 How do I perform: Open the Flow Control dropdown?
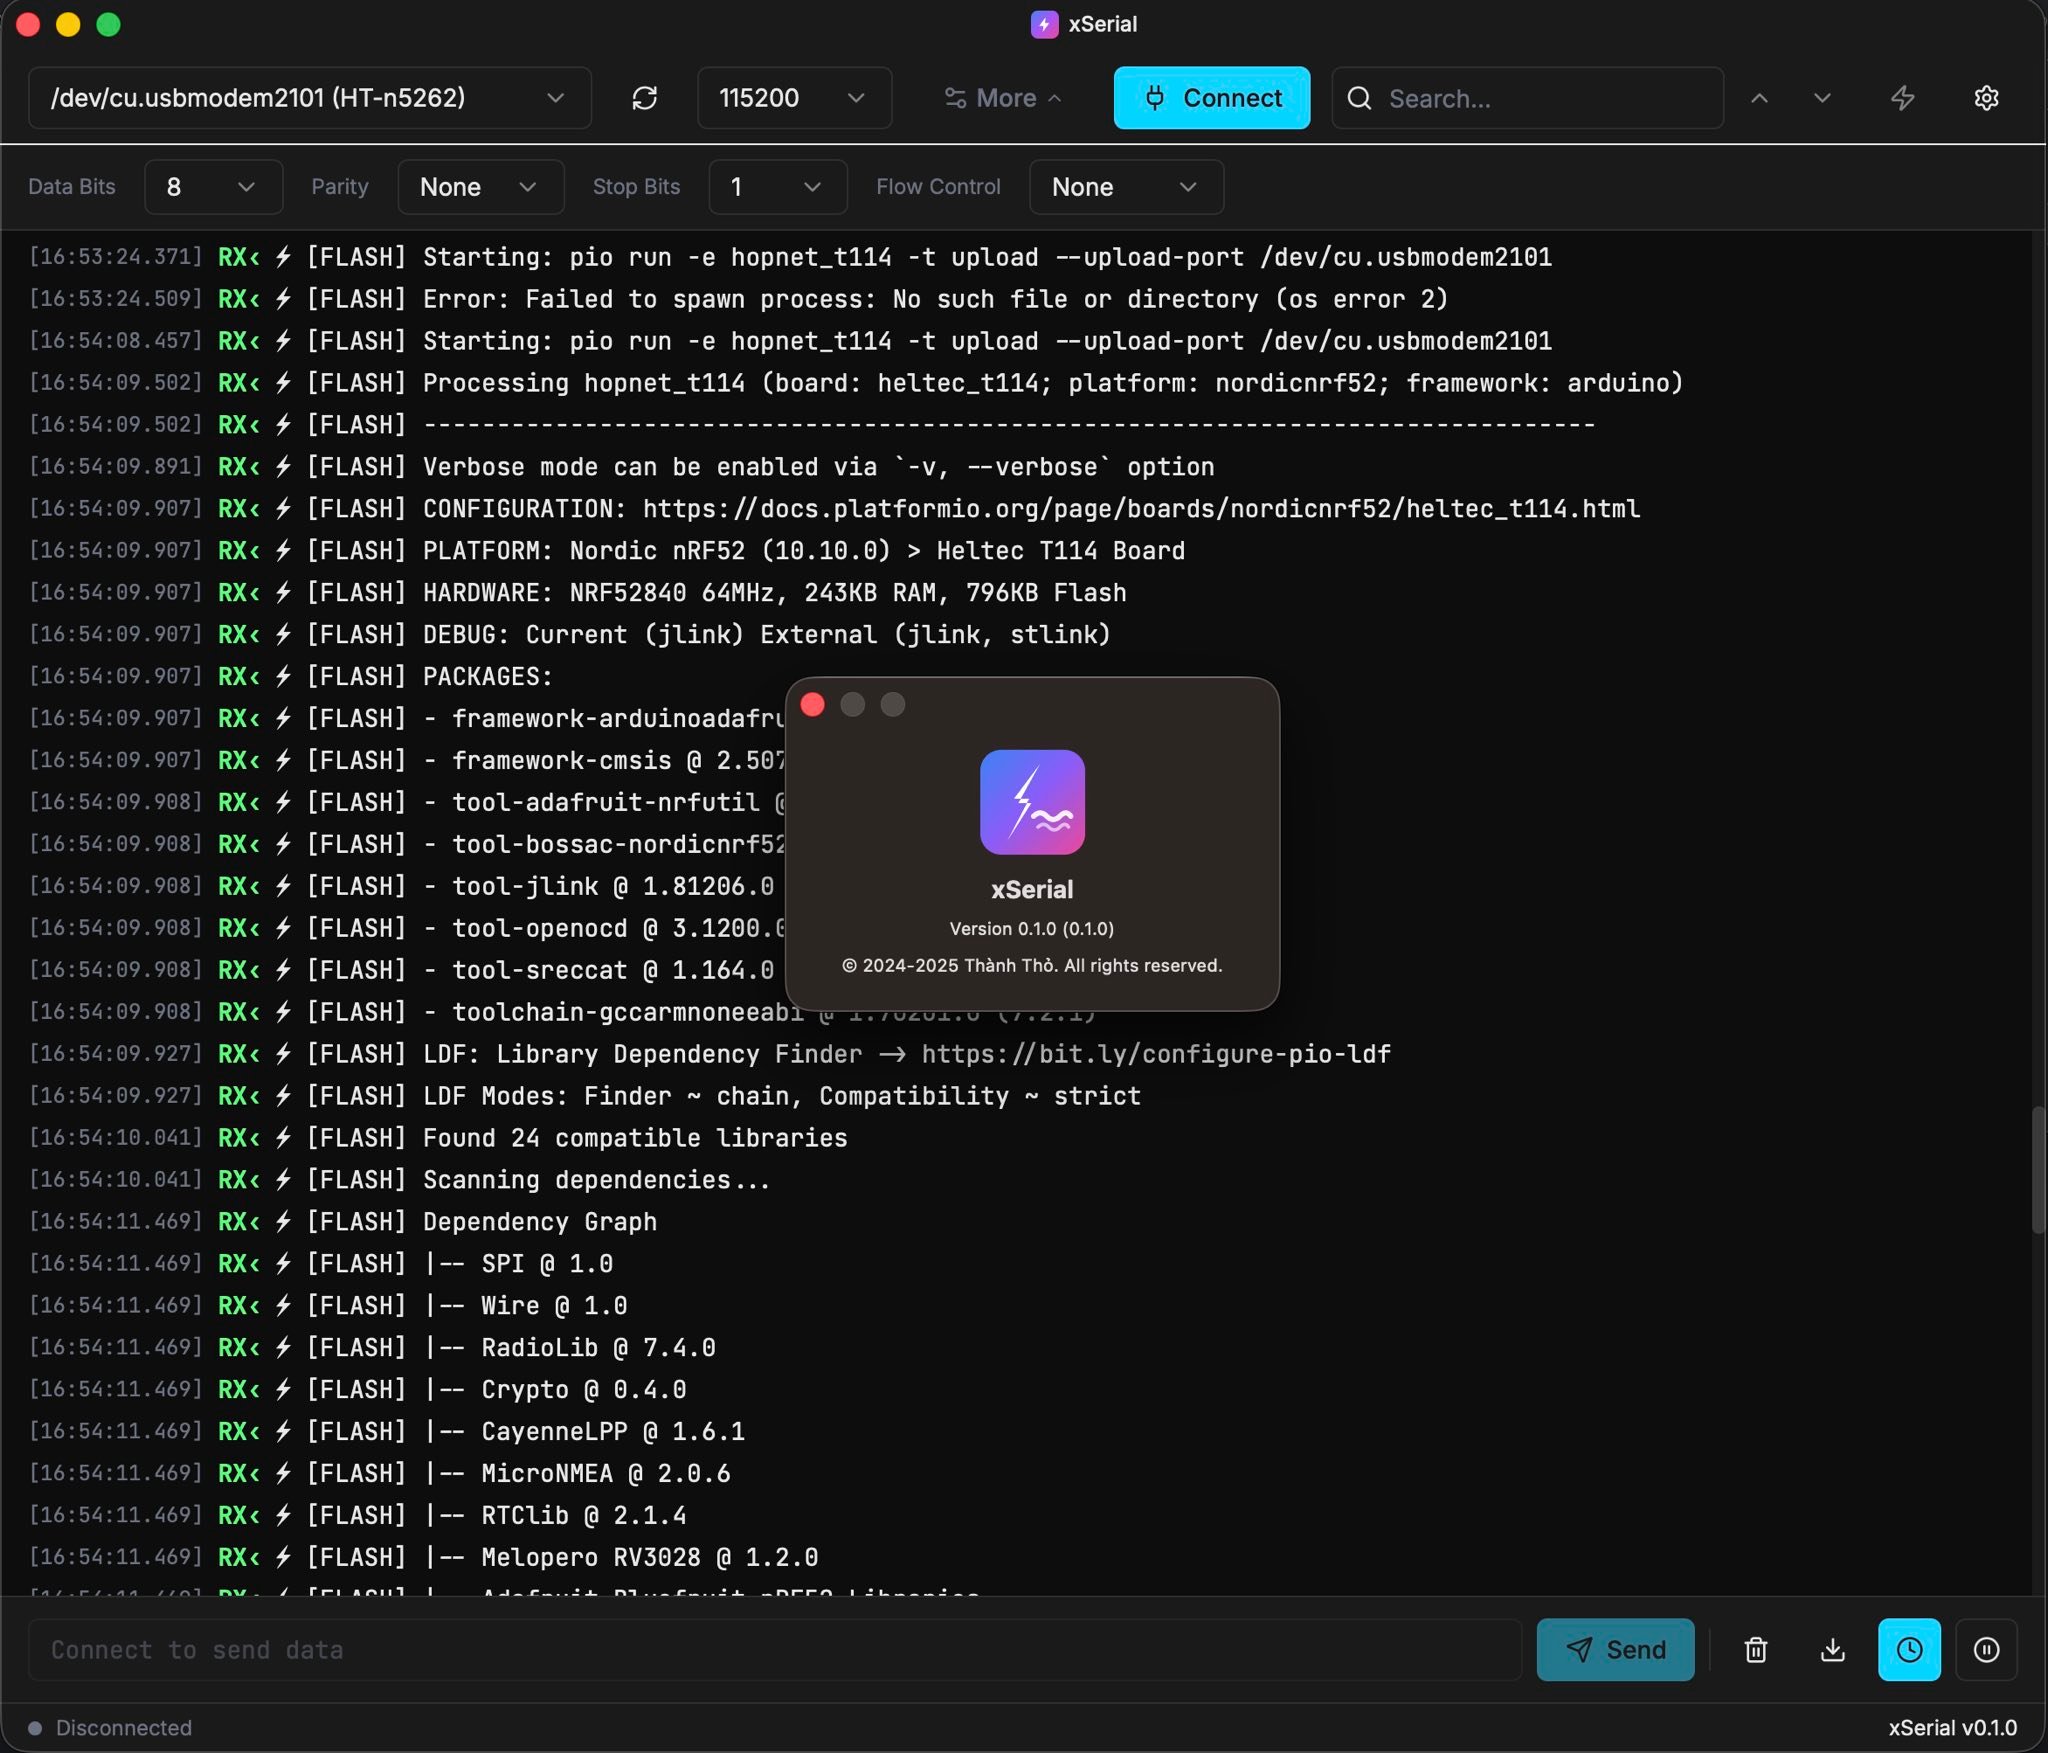1126,187
